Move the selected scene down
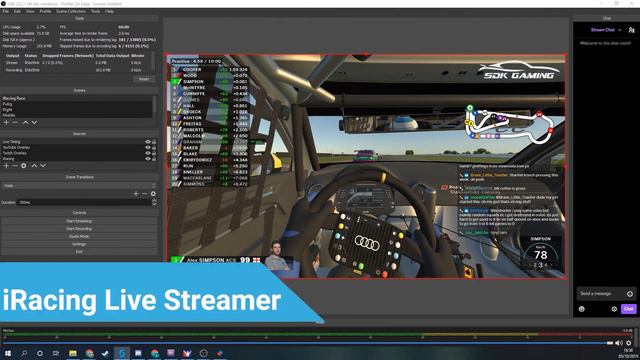The width and height of the screenshot is (640, 360). point(34,122)
